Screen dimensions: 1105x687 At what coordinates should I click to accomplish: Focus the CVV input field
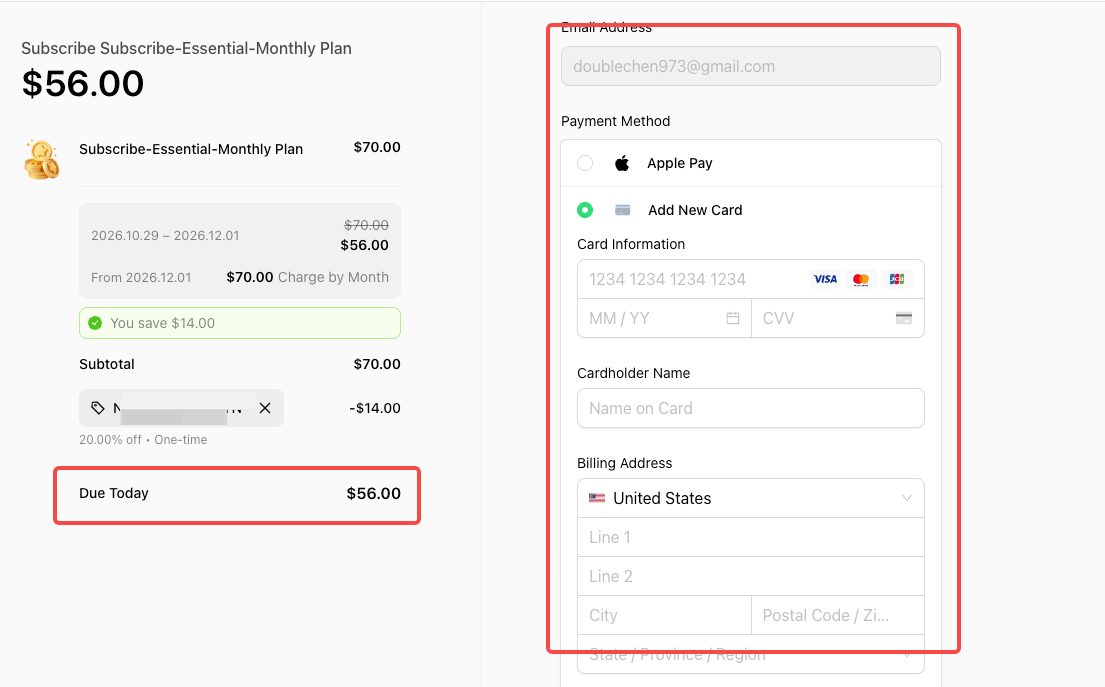[838, 318]
